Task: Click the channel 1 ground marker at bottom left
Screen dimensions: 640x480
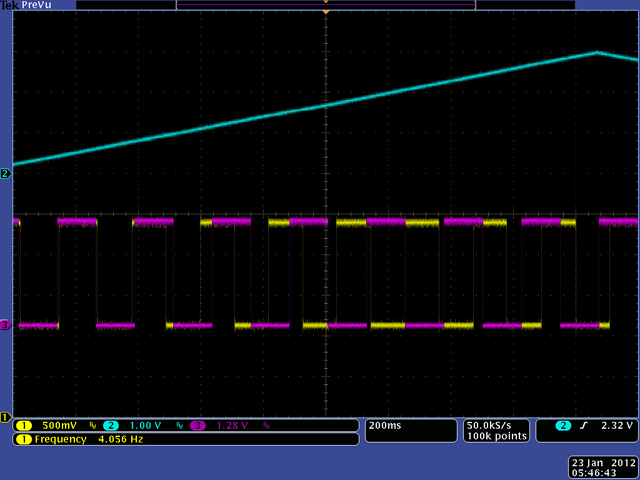Action: click(x=5, y=416)
